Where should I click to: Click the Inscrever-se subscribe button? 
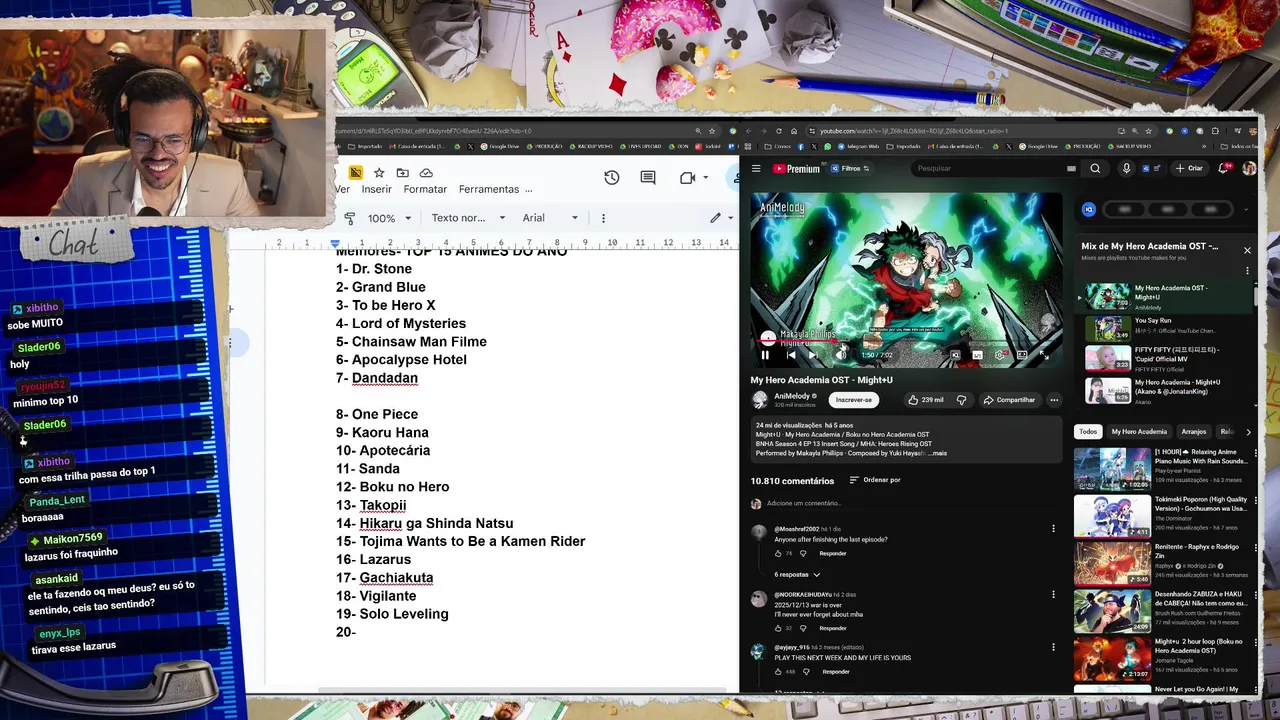853,400
